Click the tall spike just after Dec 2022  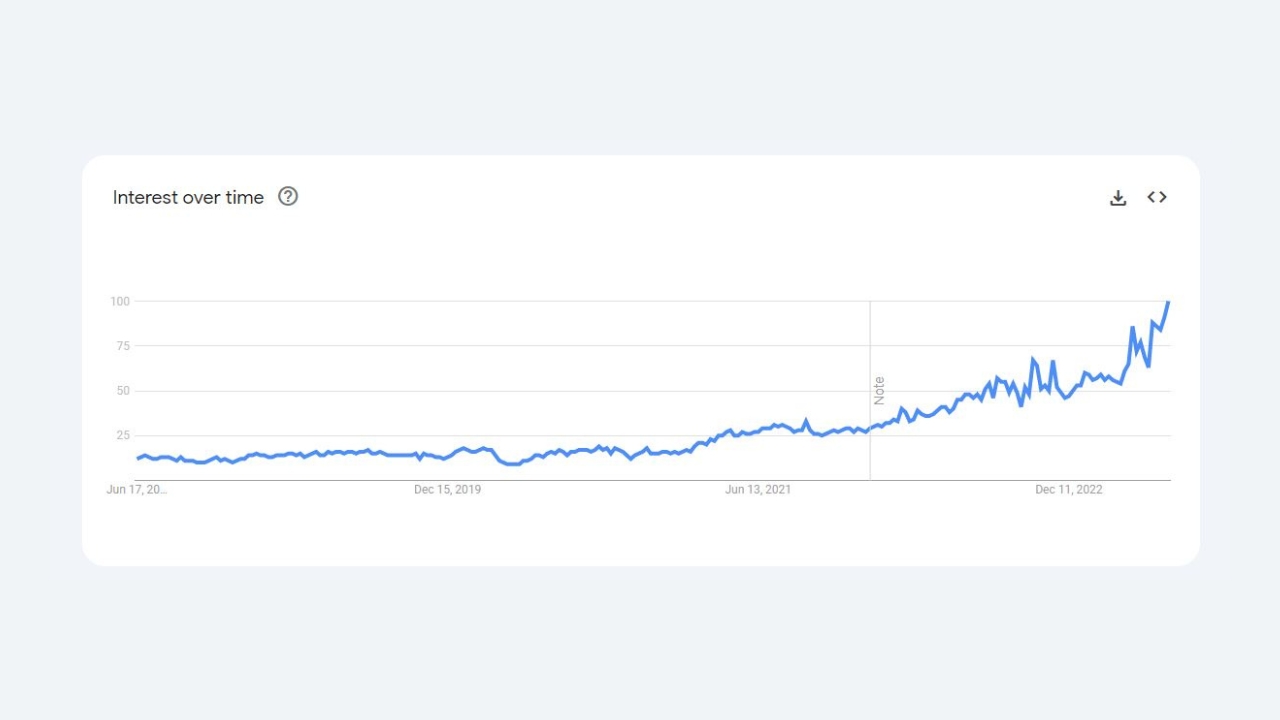pos(1132,327)
